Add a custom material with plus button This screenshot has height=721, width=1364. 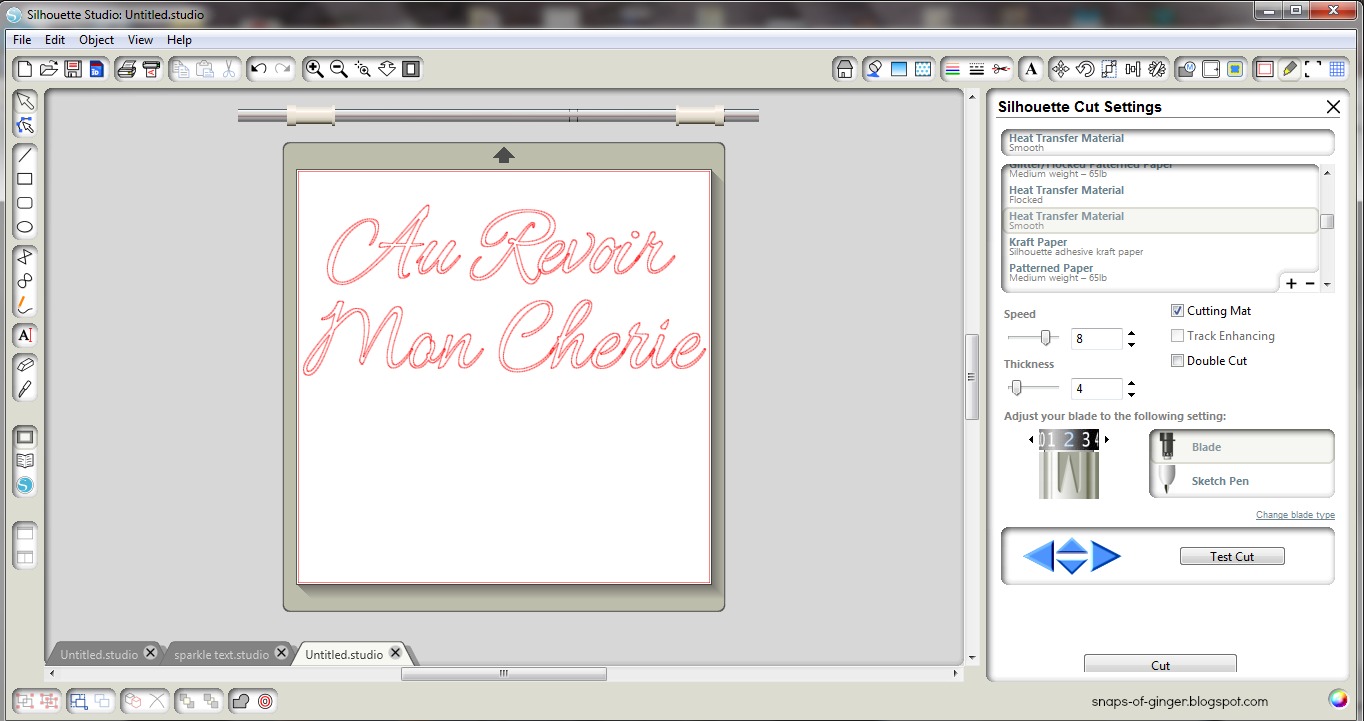coord(1291,284)
